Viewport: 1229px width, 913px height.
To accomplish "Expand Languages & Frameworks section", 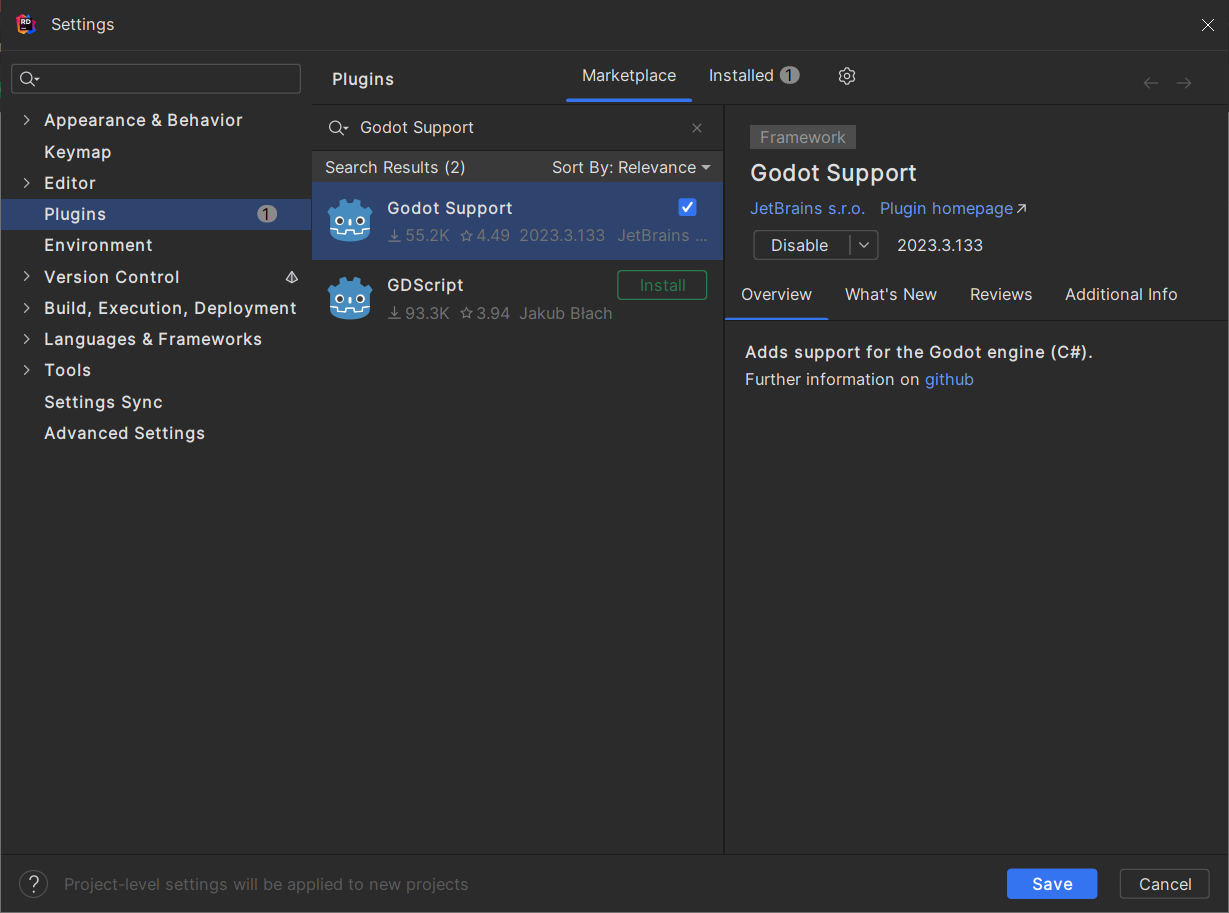I will click(27, 339).
